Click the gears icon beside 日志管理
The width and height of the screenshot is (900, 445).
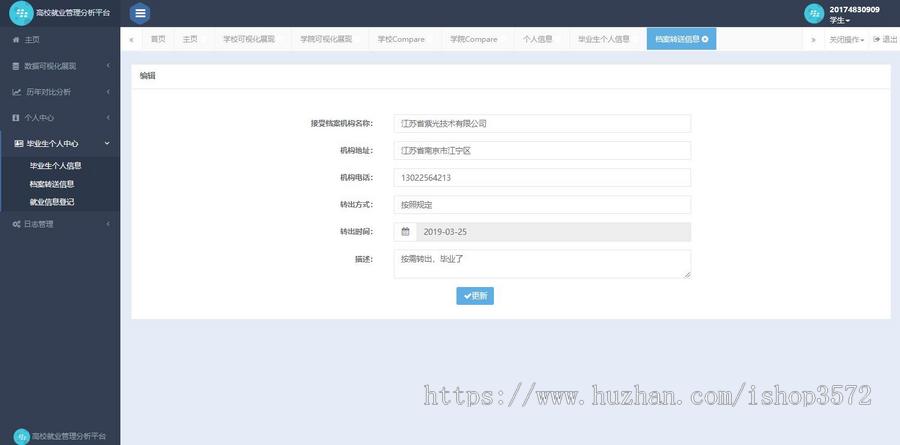pyautogui.click(x=16, y=224)
